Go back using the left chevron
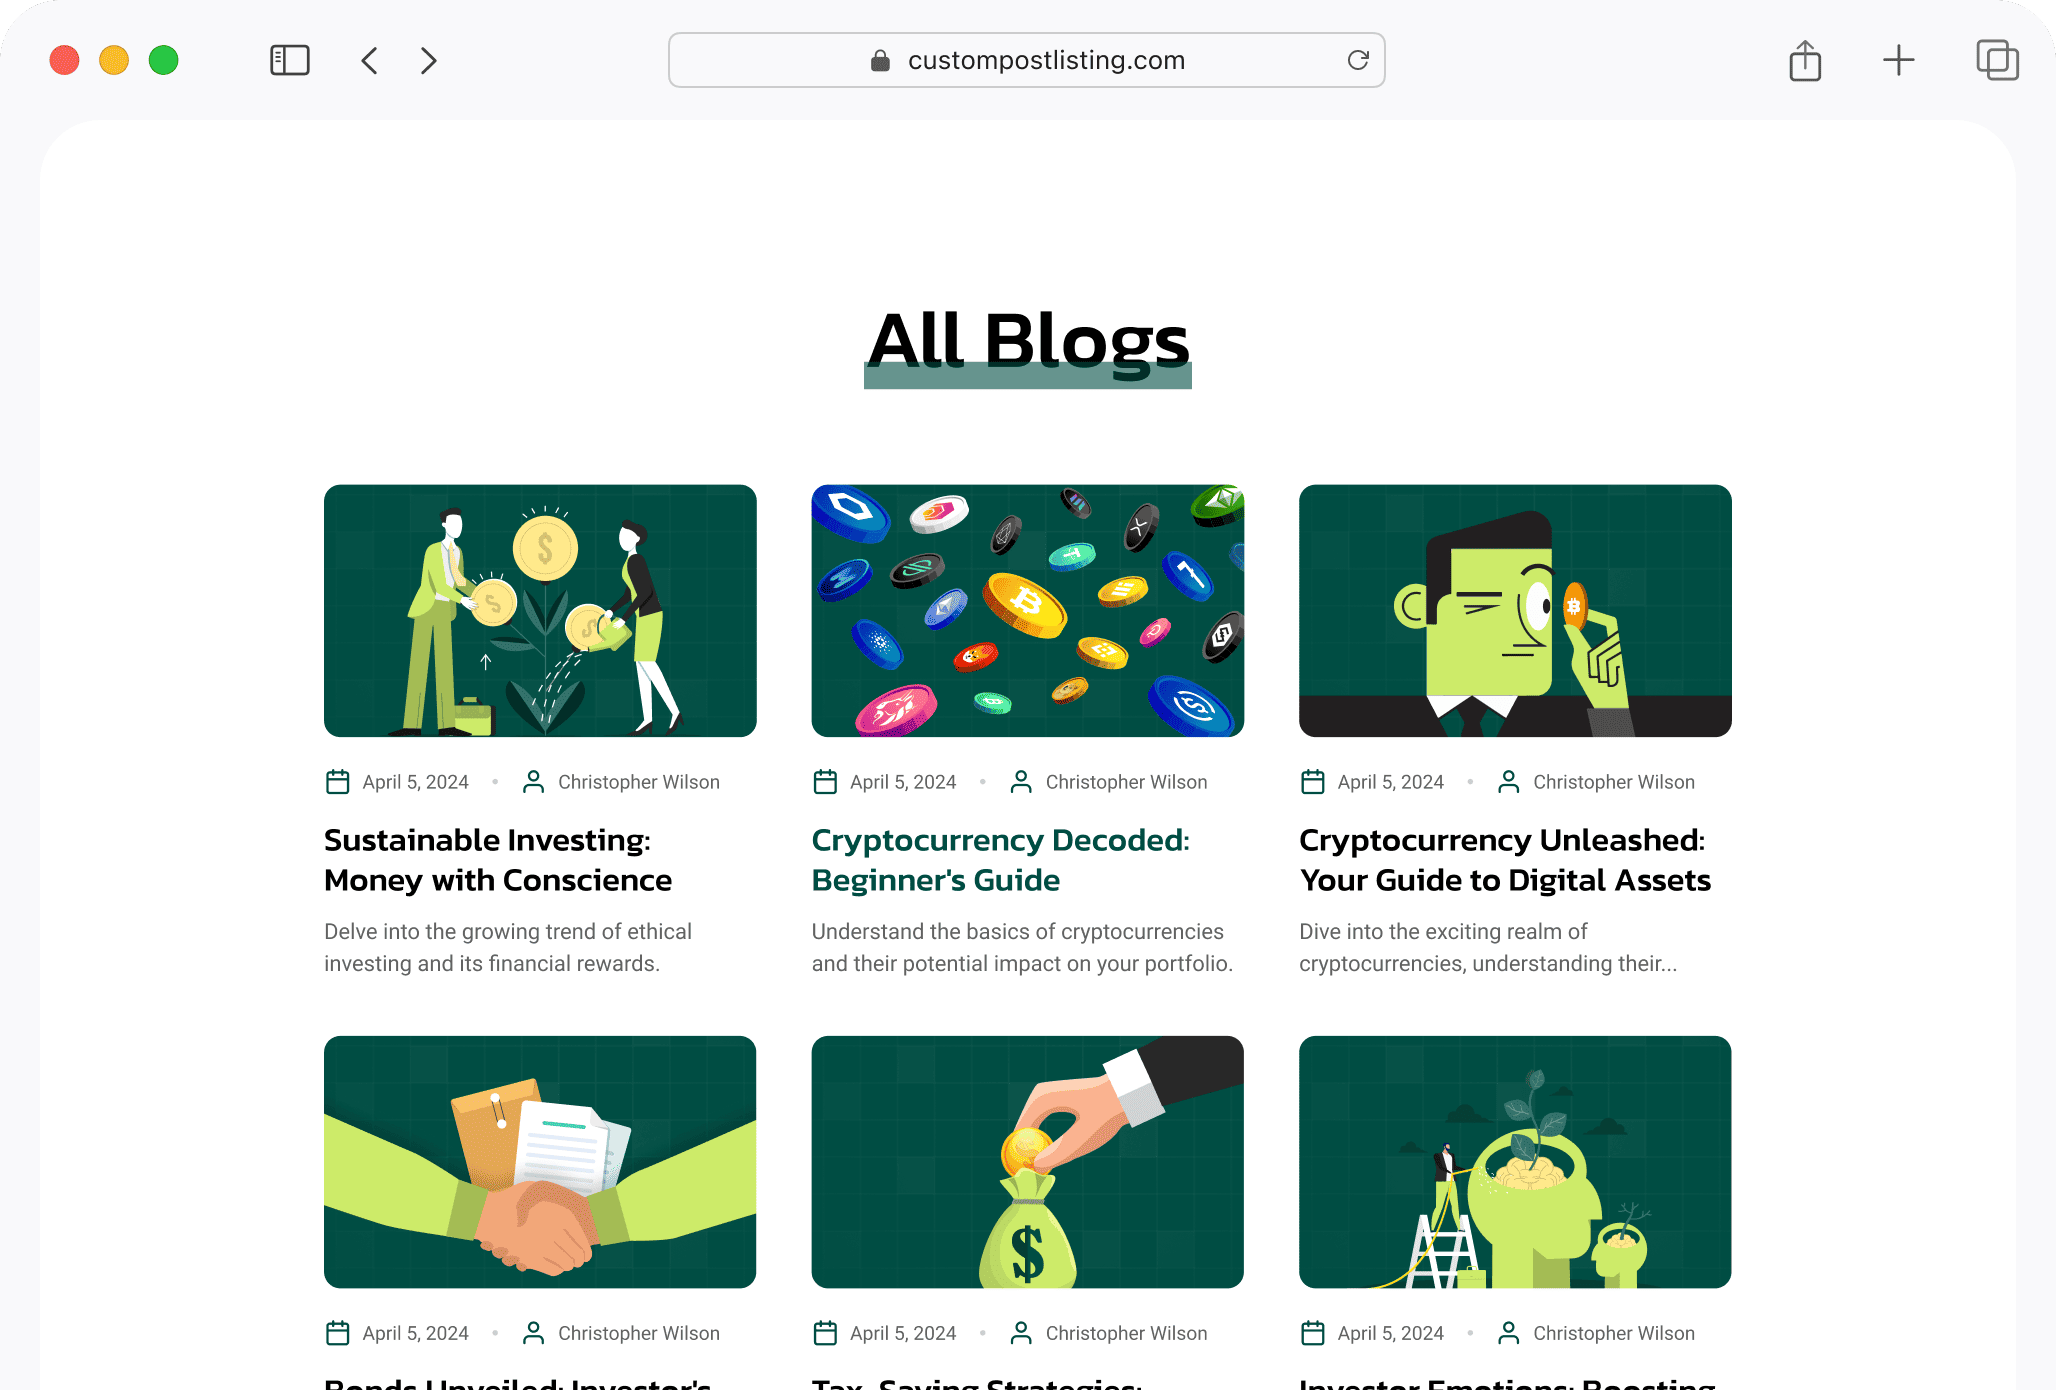This screenshot has width=2056, height=1390. (x=369, y=60)
